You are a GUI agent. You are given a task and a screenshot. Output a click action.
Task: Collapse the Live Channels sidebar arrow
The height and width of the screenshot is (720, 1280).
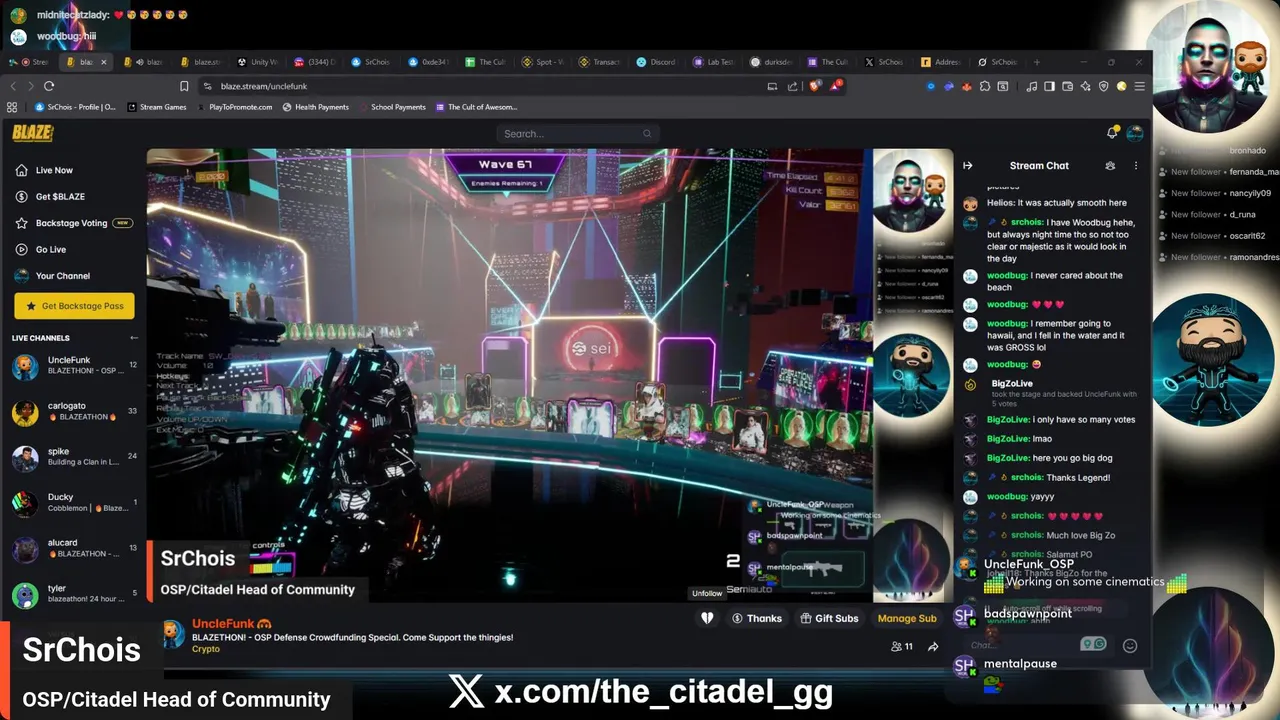tap(134, 338)
